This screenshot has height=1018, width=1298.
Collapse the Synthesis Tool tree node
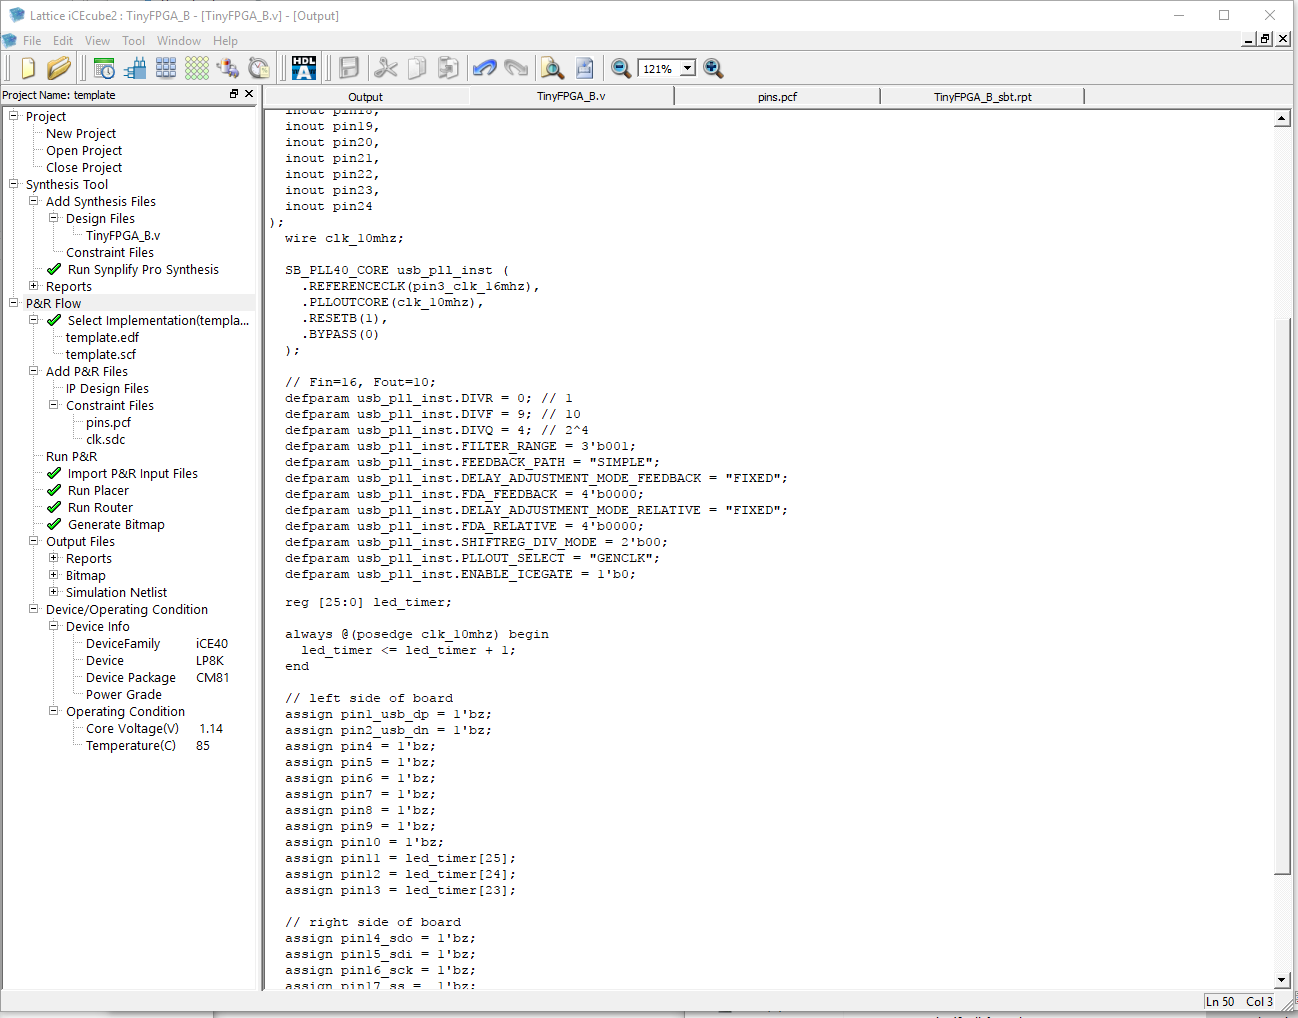pos(14,184)
